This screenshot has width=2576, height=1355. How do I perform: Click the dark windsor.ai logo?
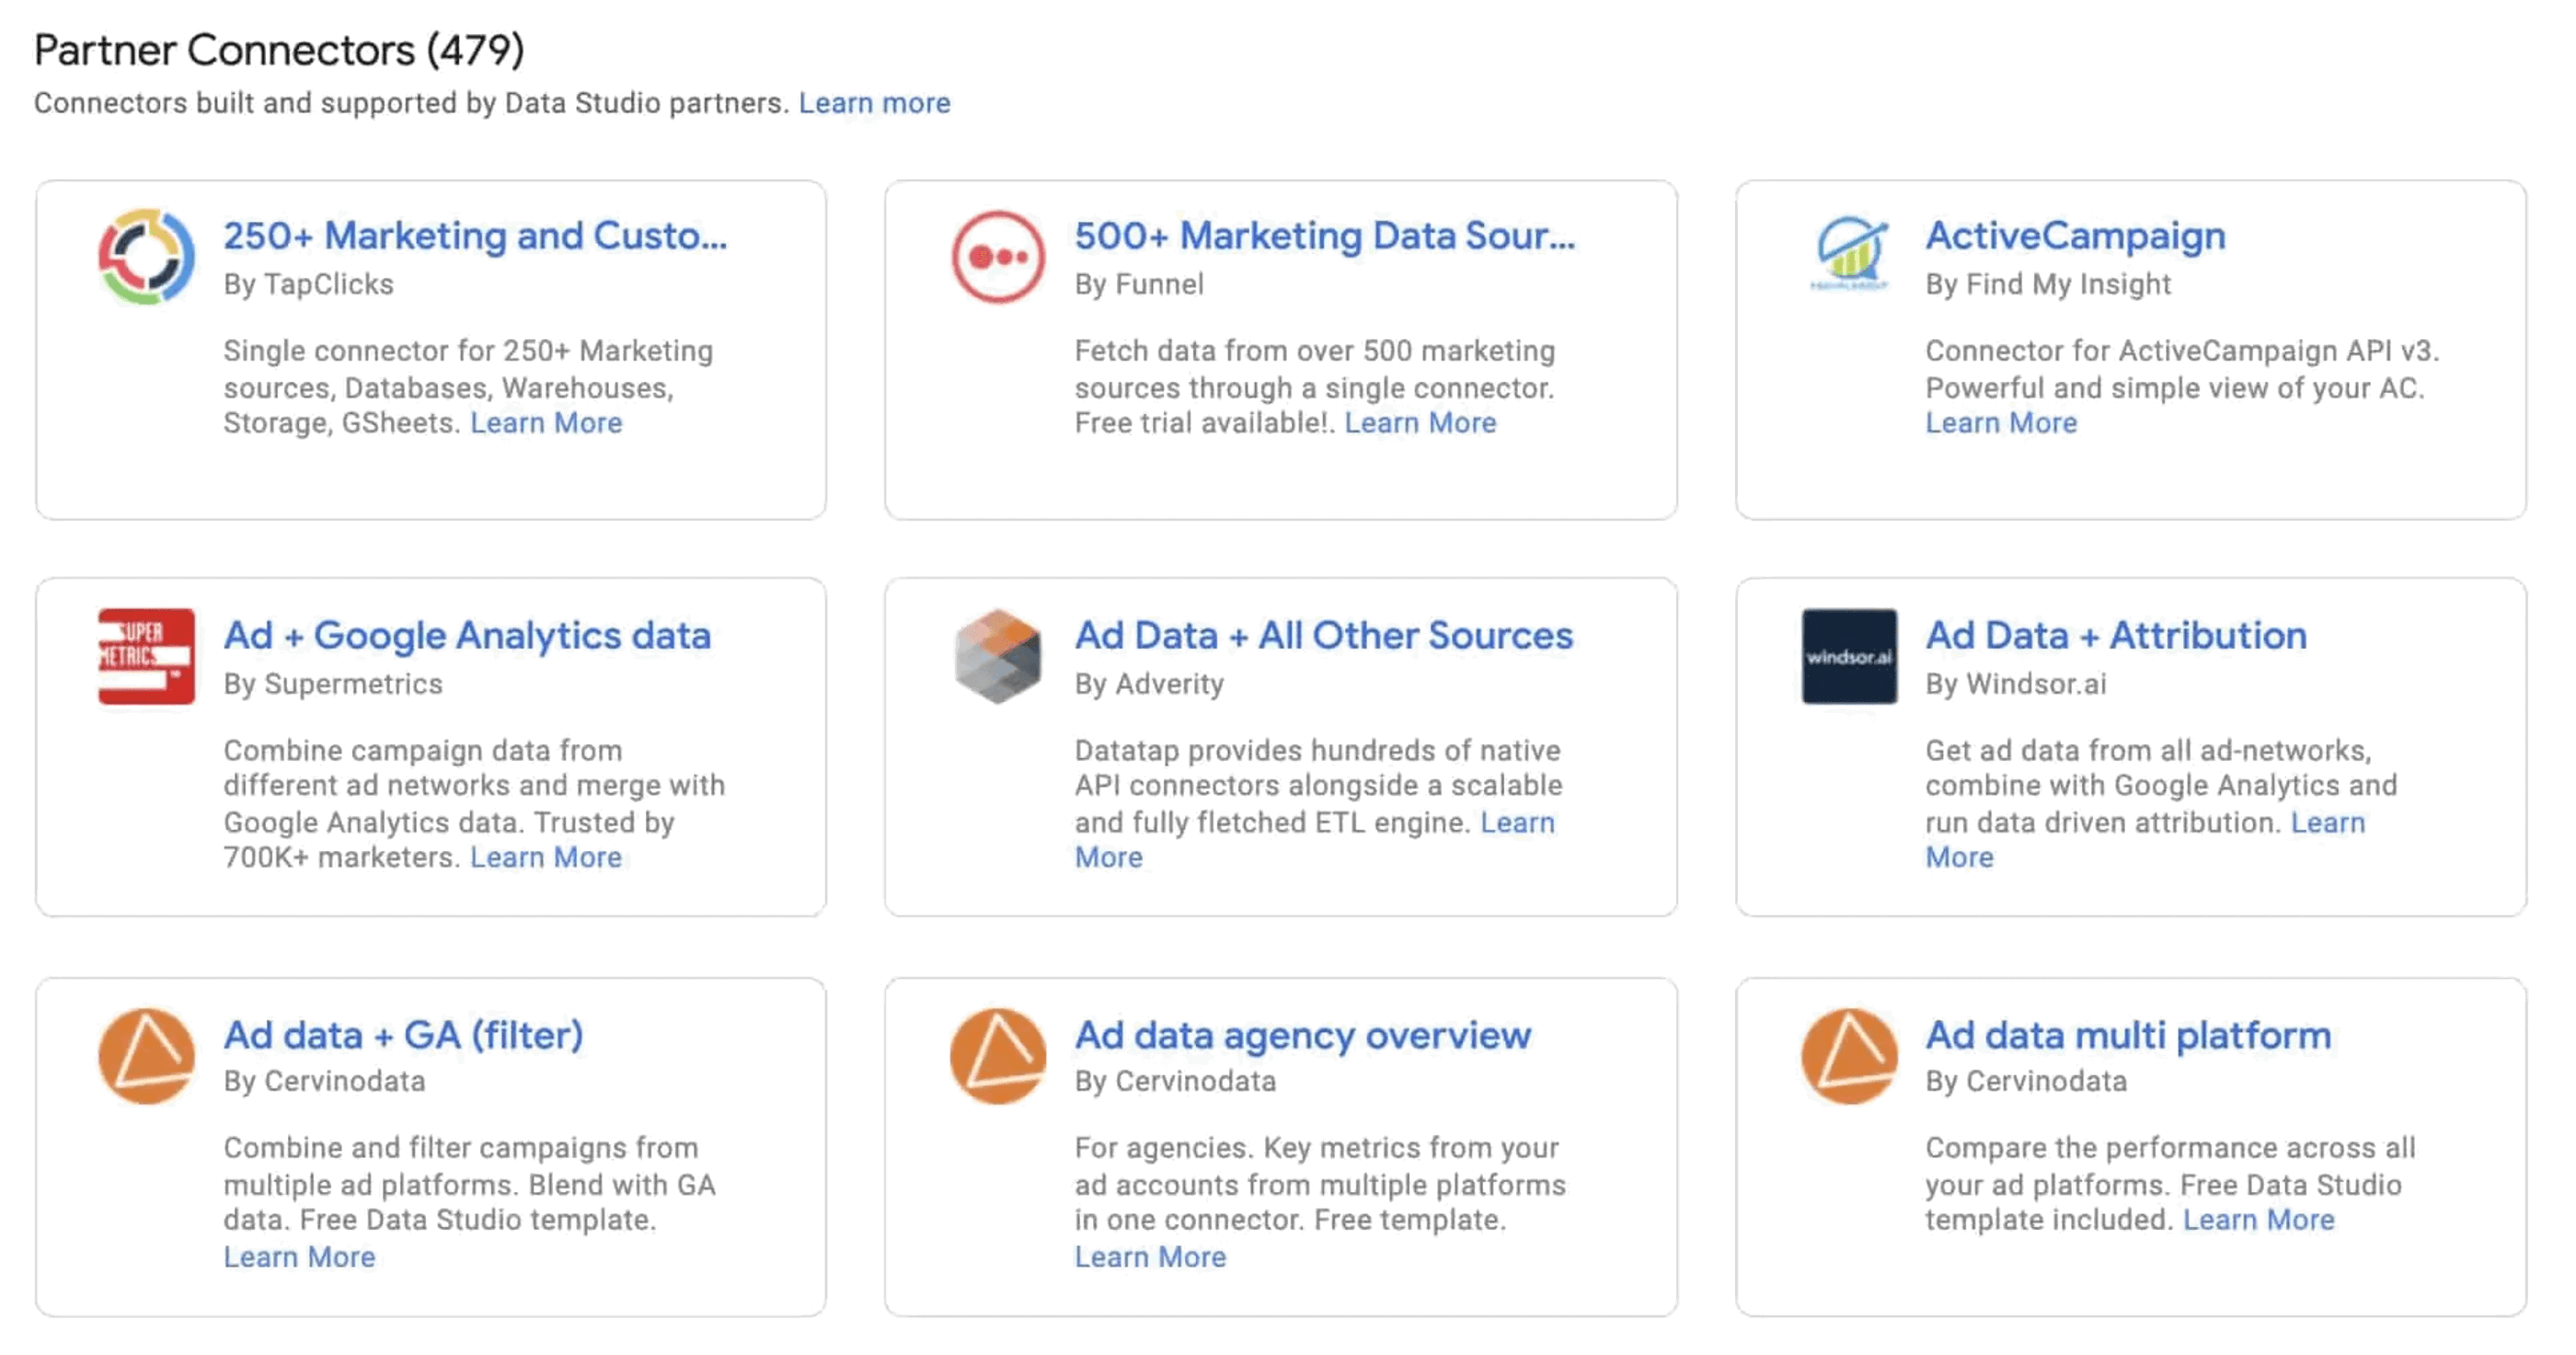point(1849,656)
